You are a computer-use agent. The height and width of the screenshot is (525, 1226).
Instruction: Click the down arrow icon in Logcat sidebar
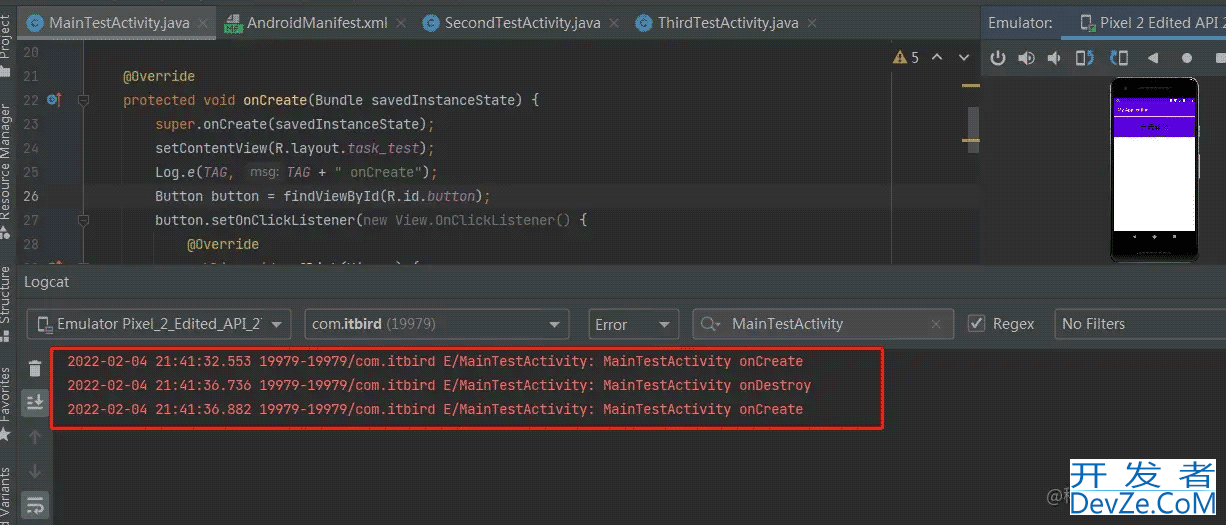[35, 470]
